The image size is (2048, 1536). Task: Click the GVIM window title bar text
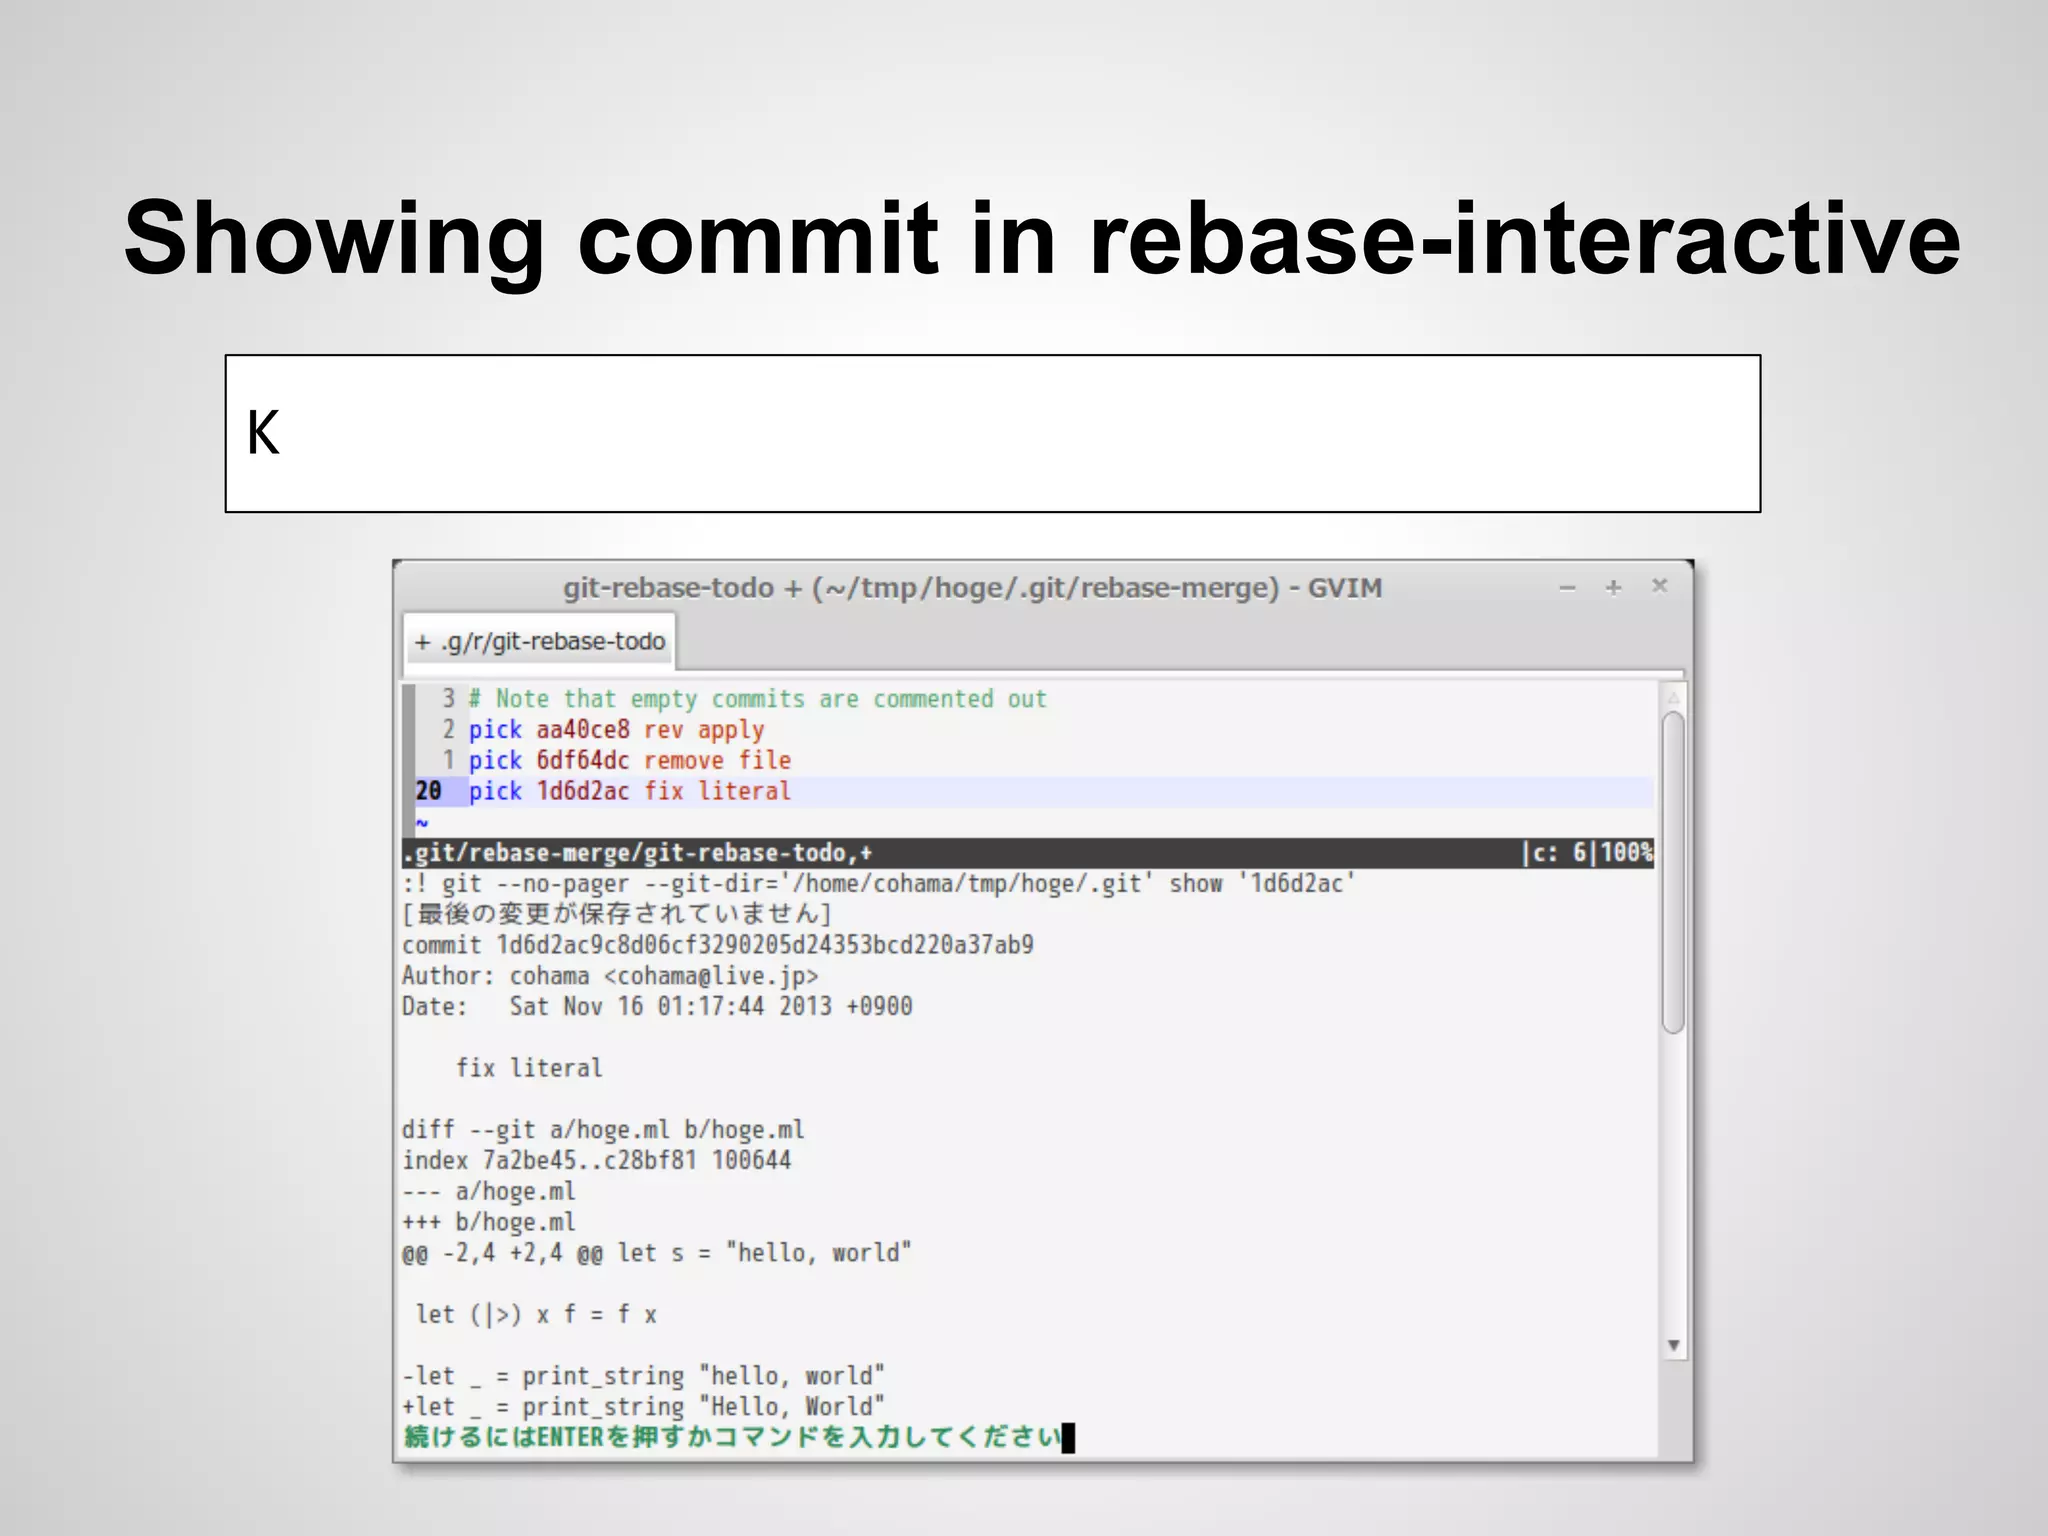coord(972,588)
